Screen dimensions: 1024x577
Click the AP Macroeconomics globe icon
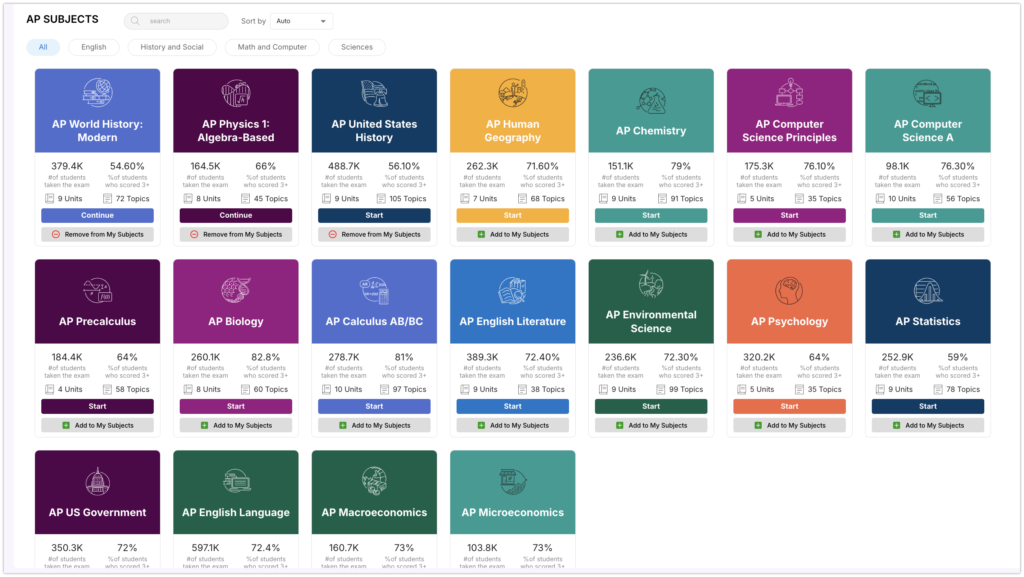pos(374,482)
